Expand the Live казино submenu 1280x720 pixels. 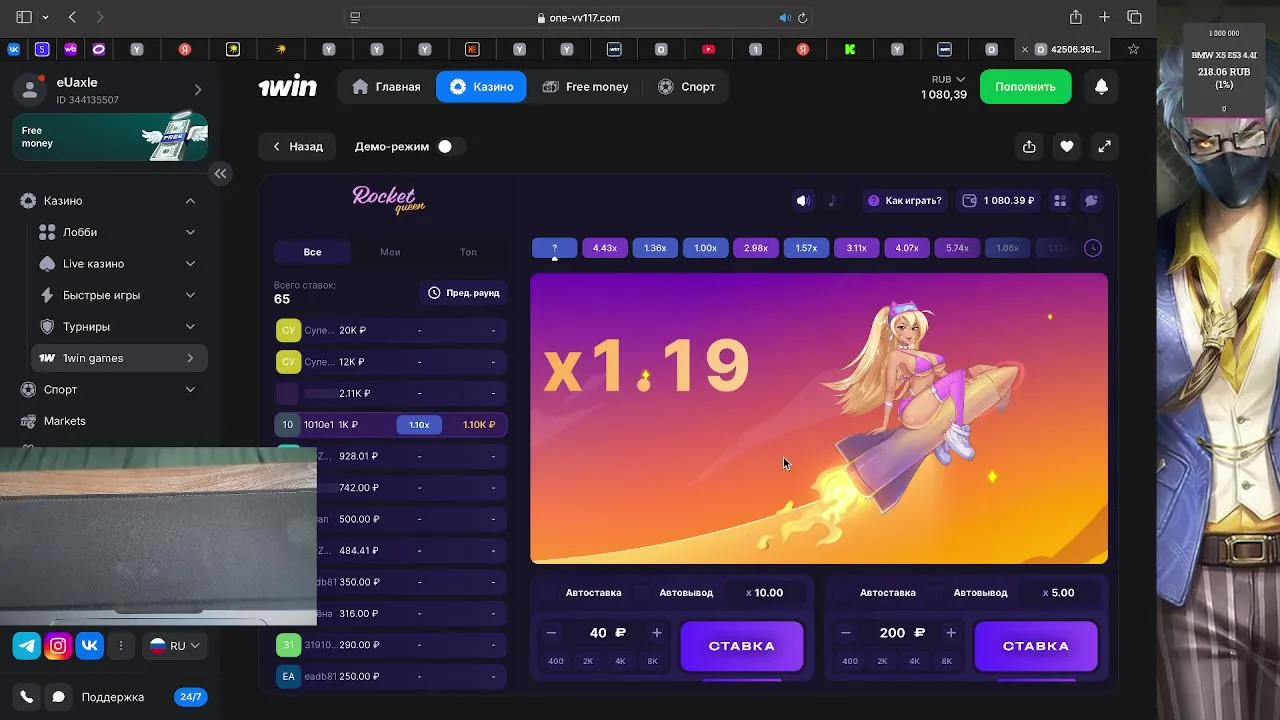[x=190, y=264]
